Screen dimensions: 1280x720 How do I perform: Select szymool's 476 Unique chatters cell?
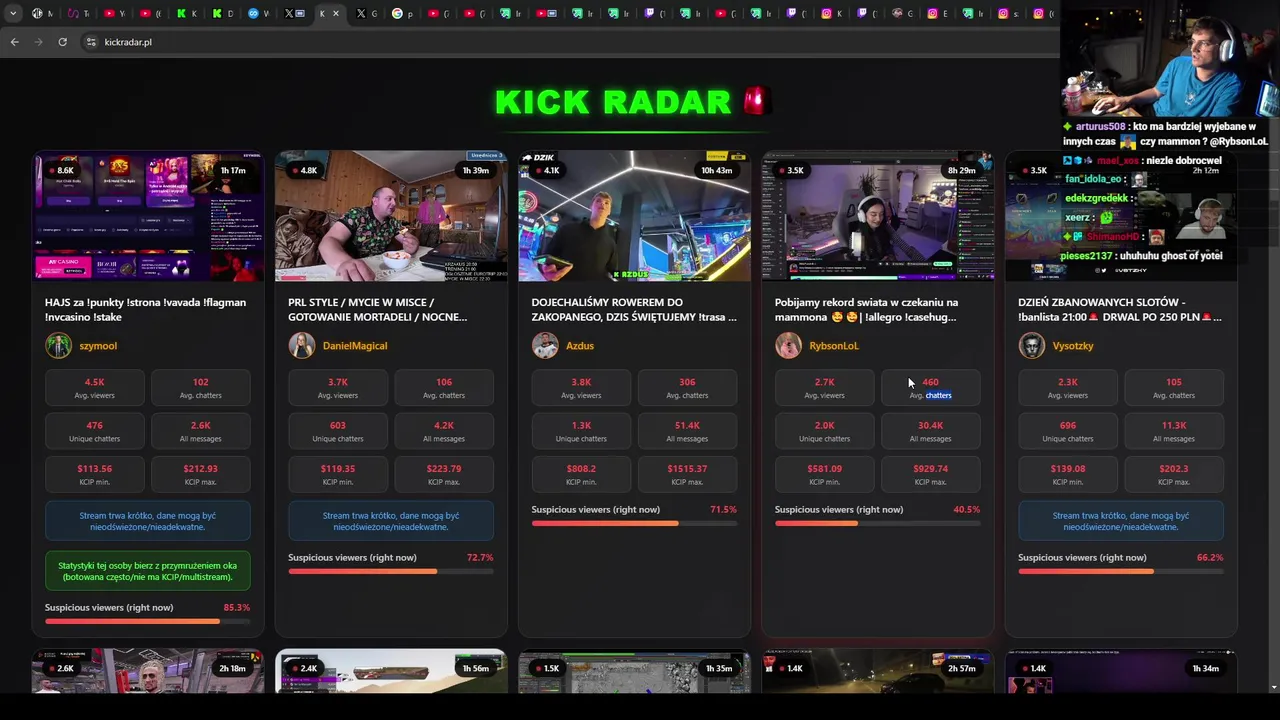coord(94,431)
